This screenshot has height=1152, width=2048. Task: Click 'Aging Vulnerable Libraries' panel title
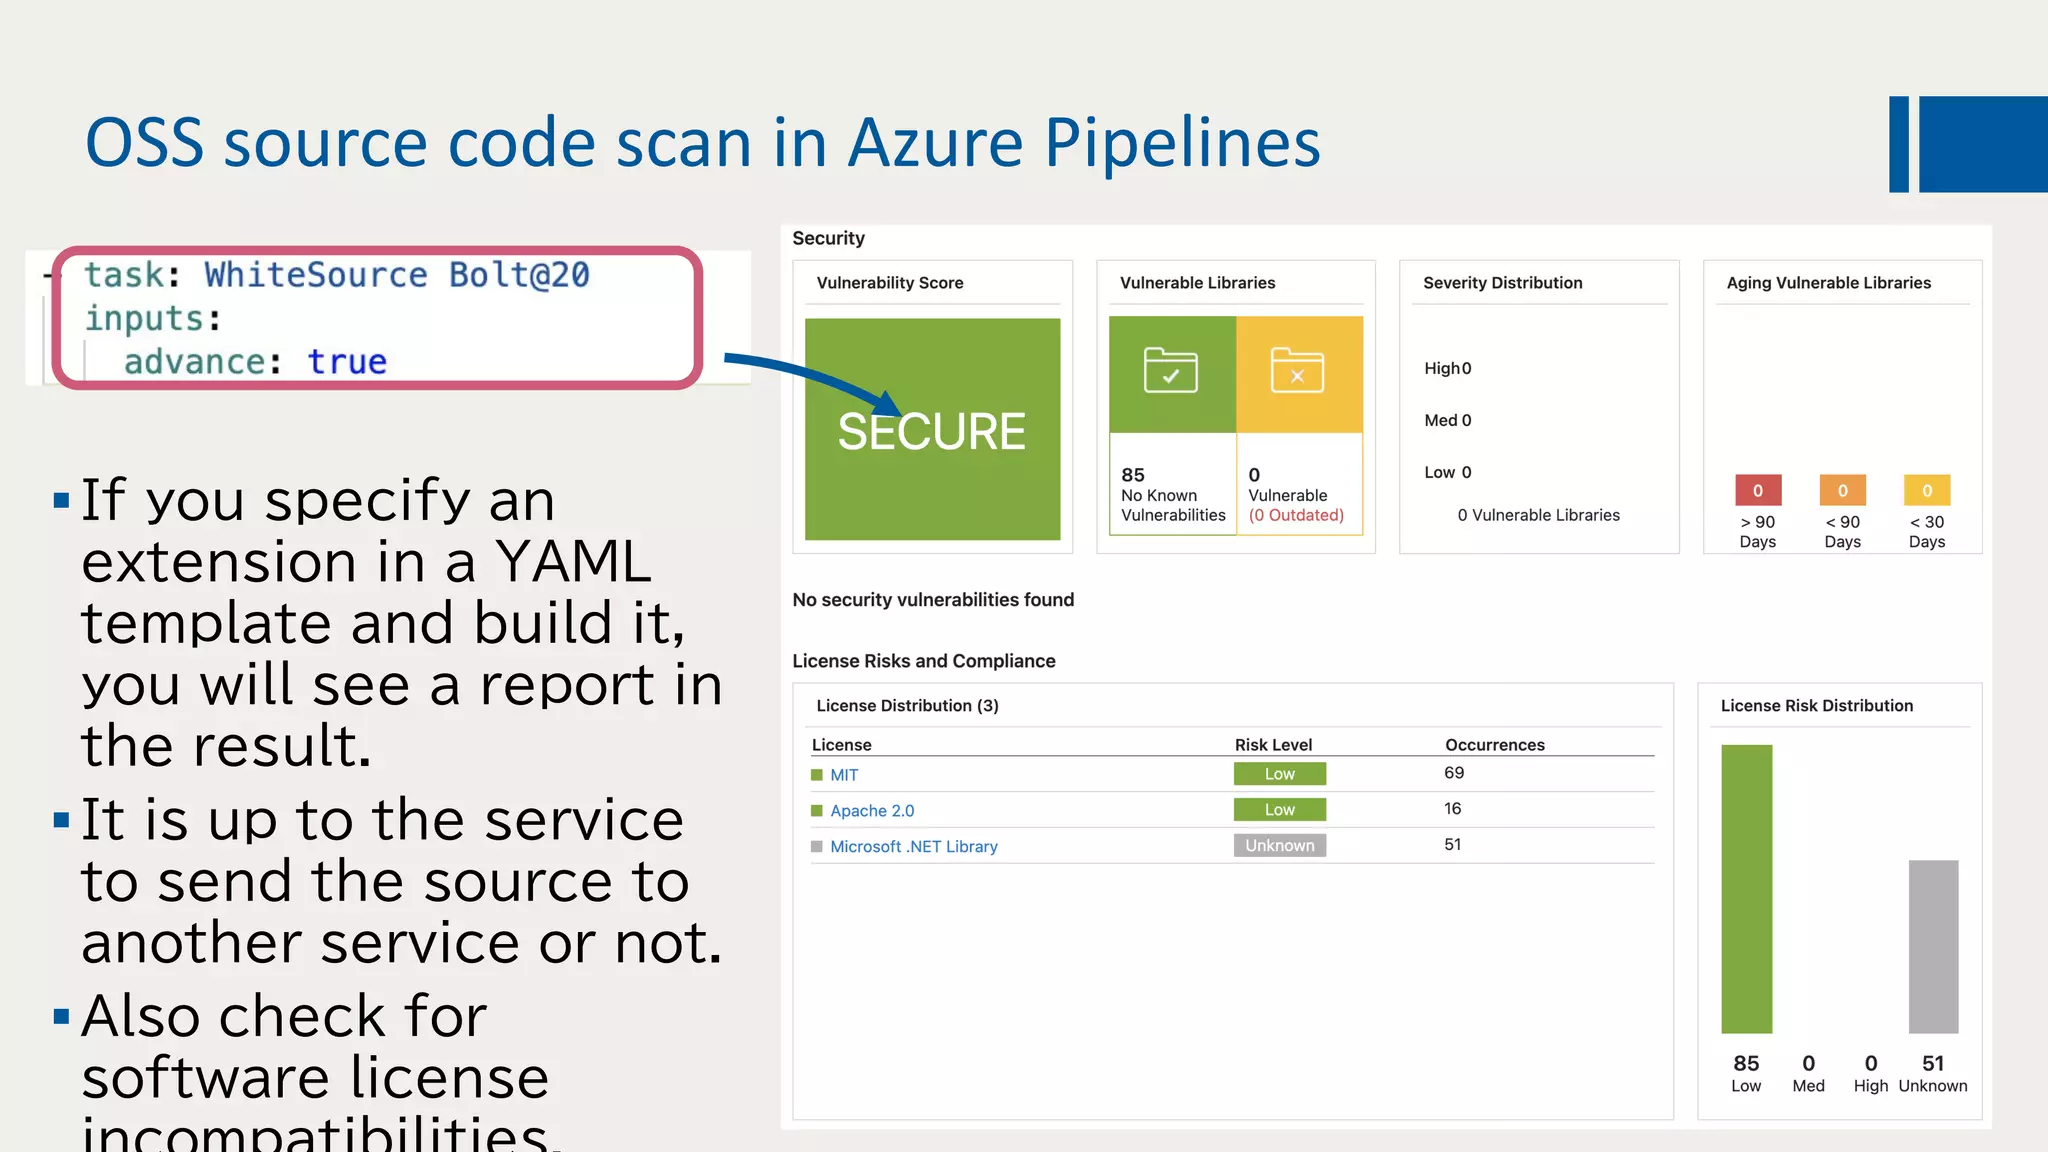(1828, 283)
